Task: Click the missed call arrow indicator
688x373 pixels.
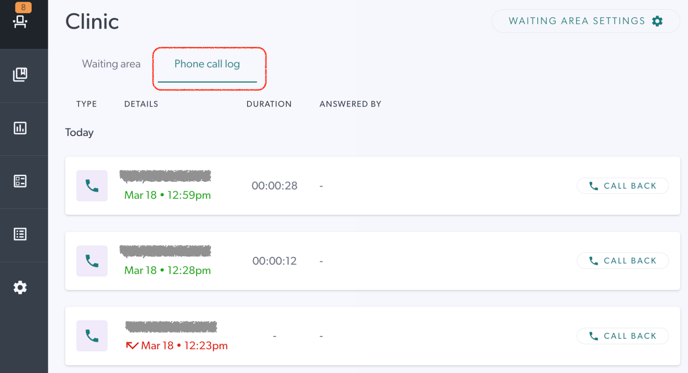Action: click(x=132, y=346)
